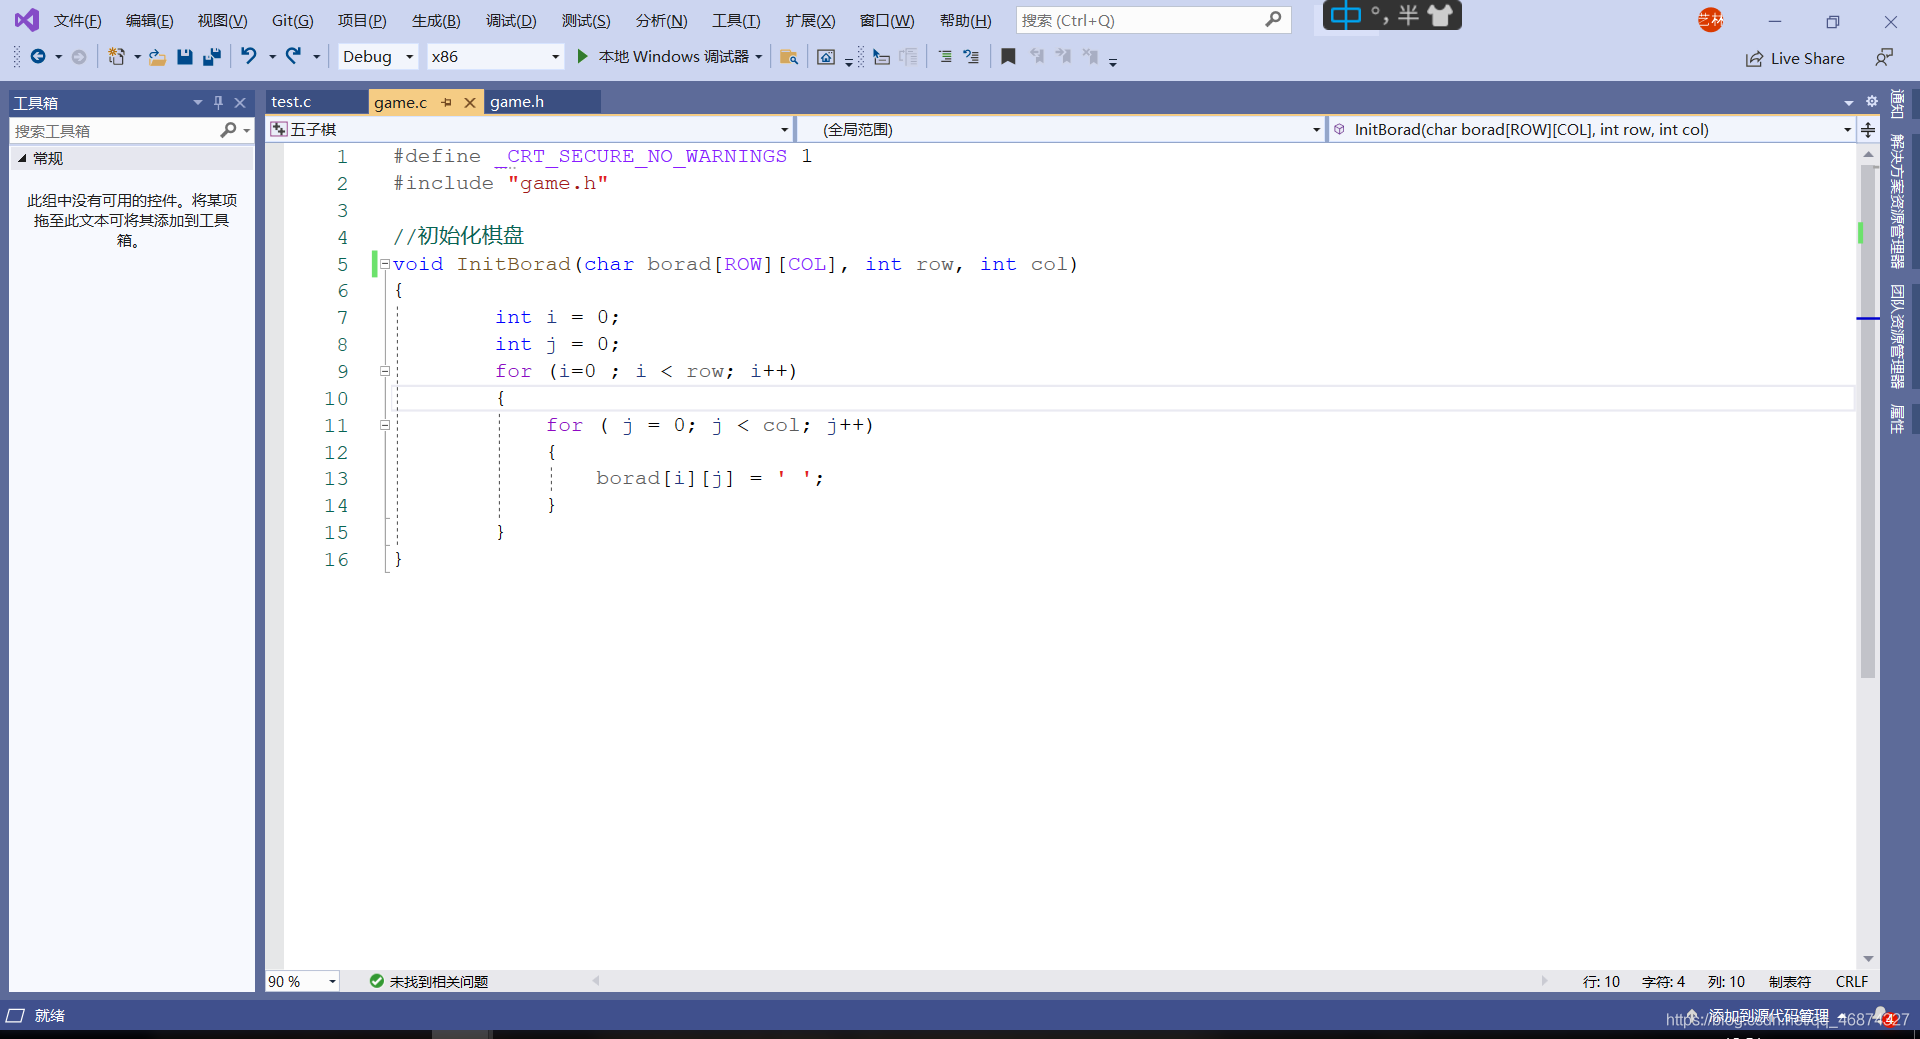
Task: Click the editor settings gear icon
Action: click(1872, 102)
